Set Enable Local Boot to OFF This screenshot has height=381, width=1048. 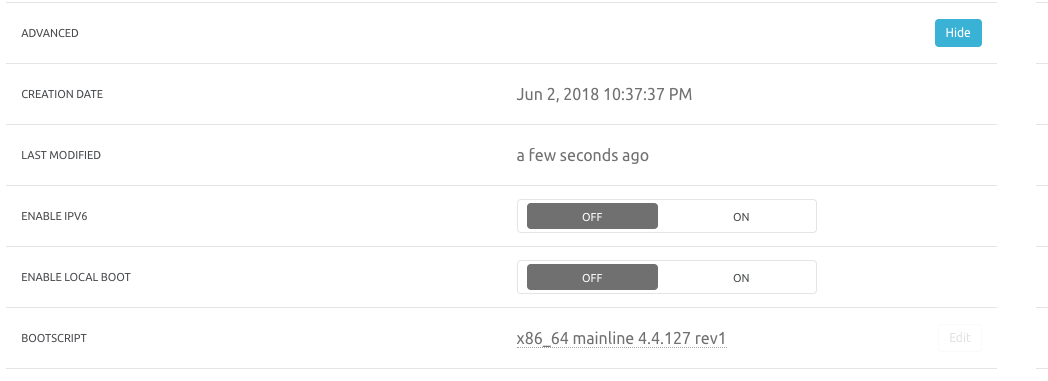click(x=592, y=277)
